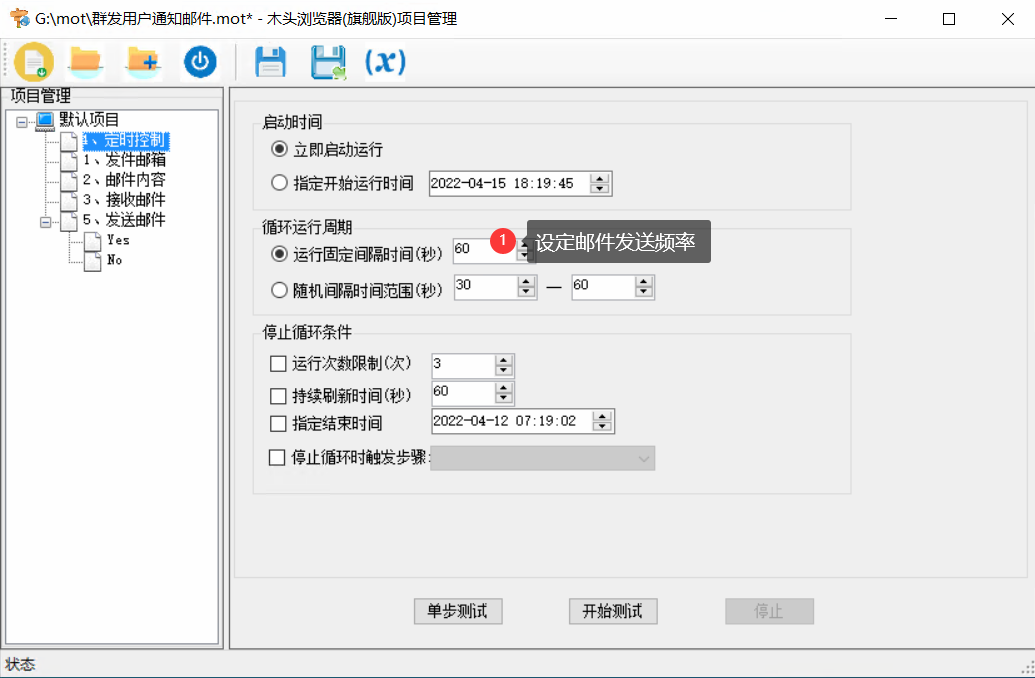Image resolution: width=1035 pixels, height=678 pixels.
Task: Click spinner of 持续刷新时间 value 60
Action: [504, 393]
